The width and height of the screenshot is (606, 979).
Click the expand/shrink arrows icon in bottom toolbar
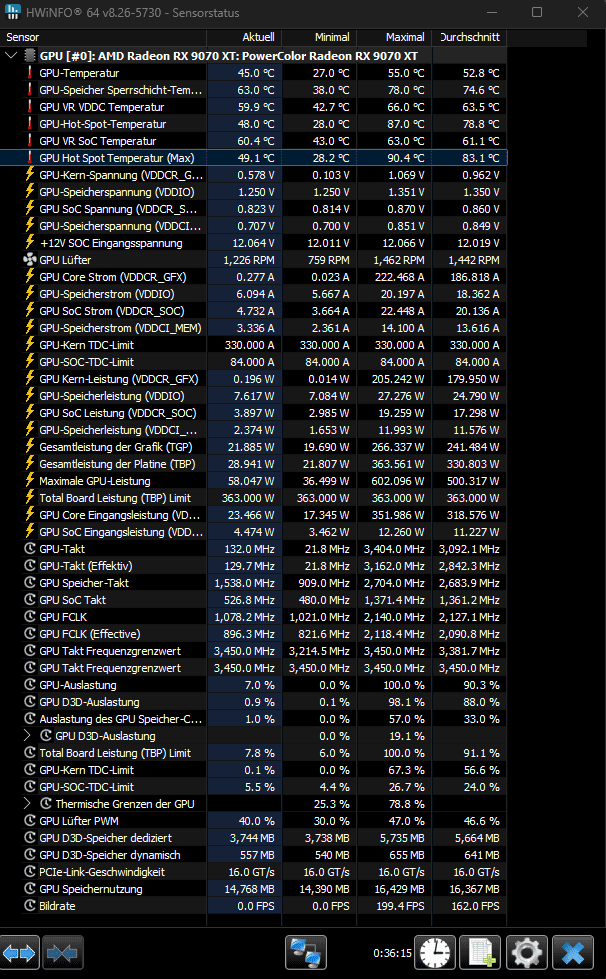pyautogui.click(x=19, y=953)
